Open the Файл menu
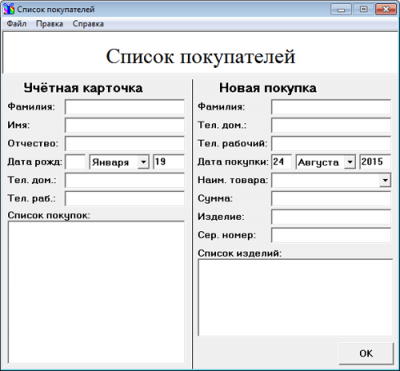 click(x=17, y=24)
